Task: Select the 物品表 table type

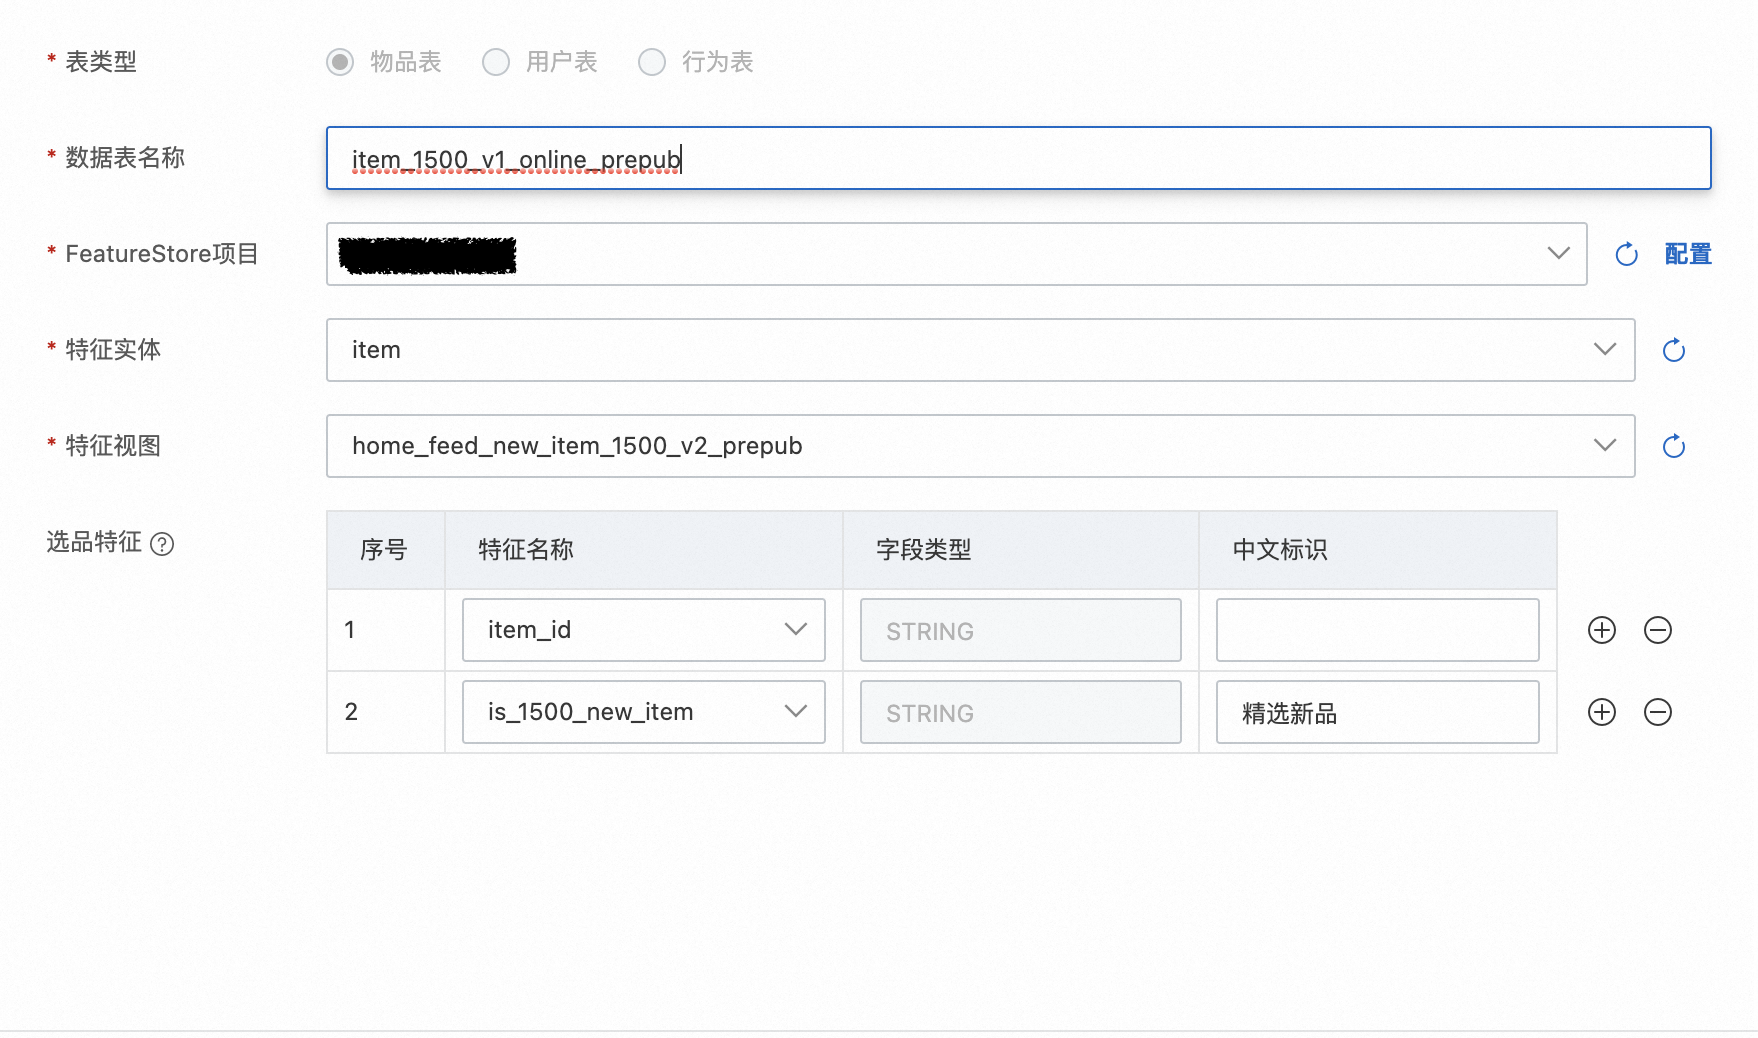Action: [x=340, y=62]
